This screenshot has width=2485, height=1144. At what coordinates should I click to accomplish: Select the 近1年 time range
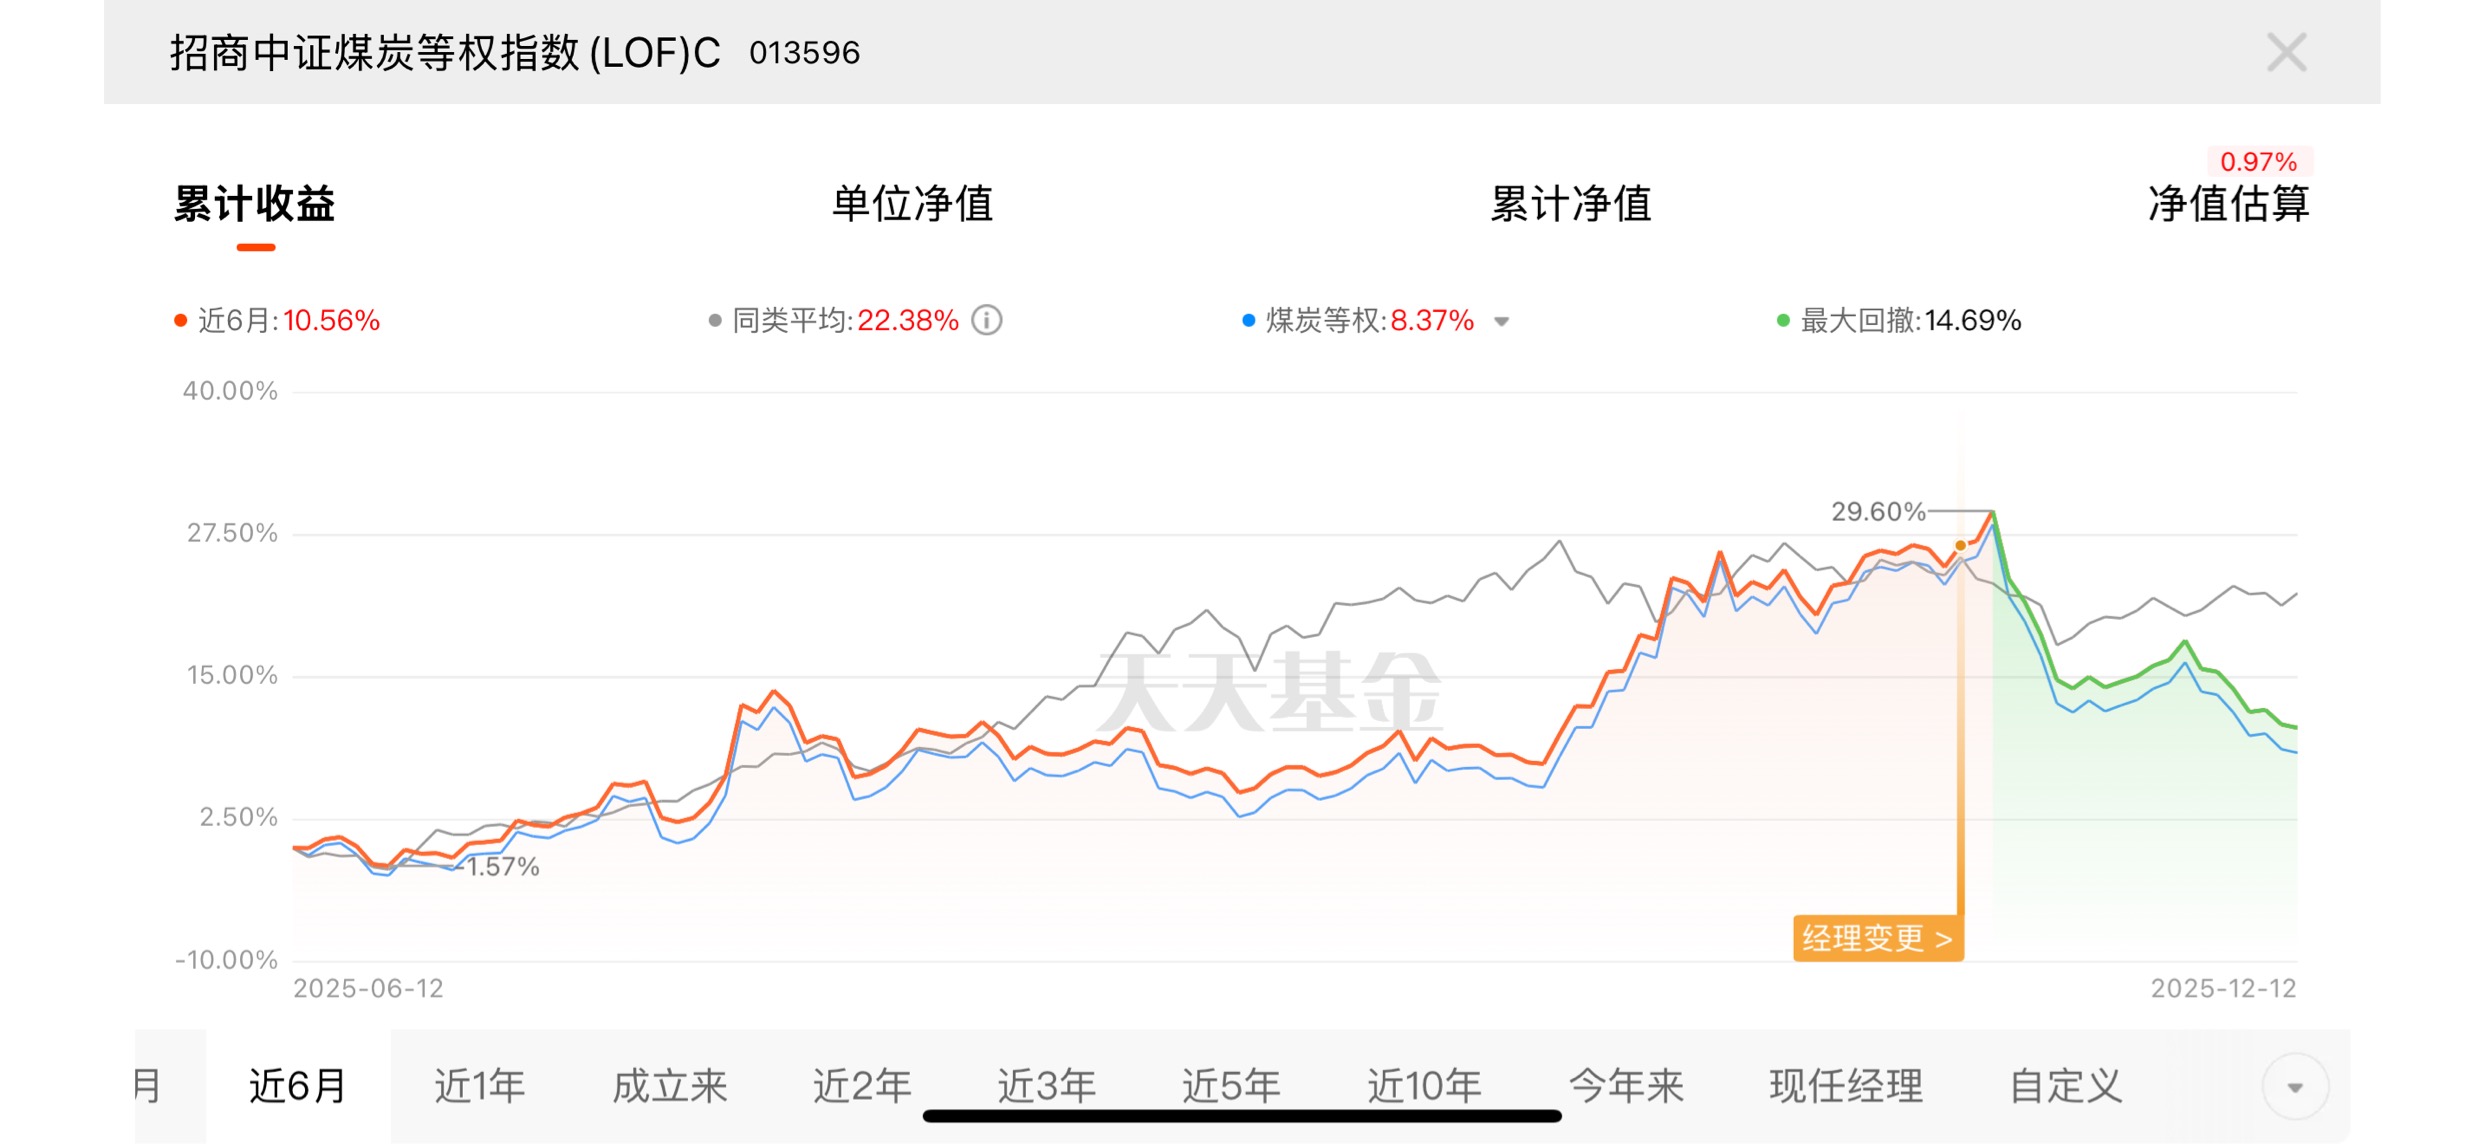479,1086
